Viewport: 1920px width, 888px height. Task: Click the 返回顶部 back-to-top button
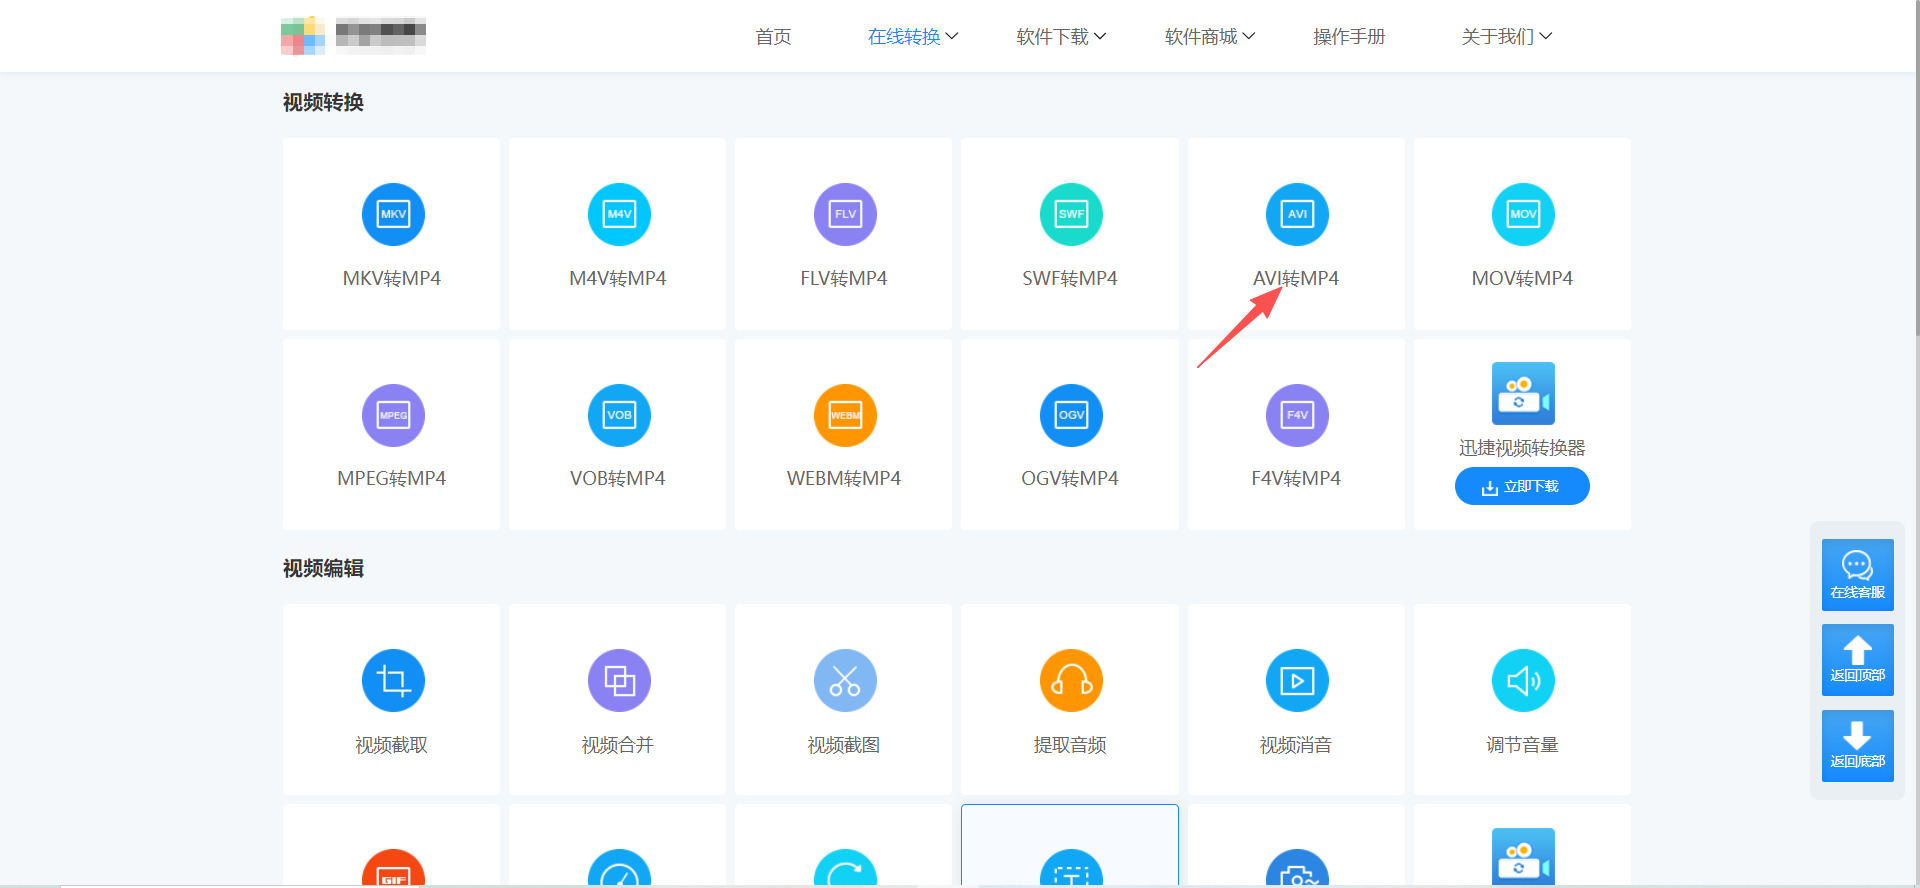click(1858, 660)
